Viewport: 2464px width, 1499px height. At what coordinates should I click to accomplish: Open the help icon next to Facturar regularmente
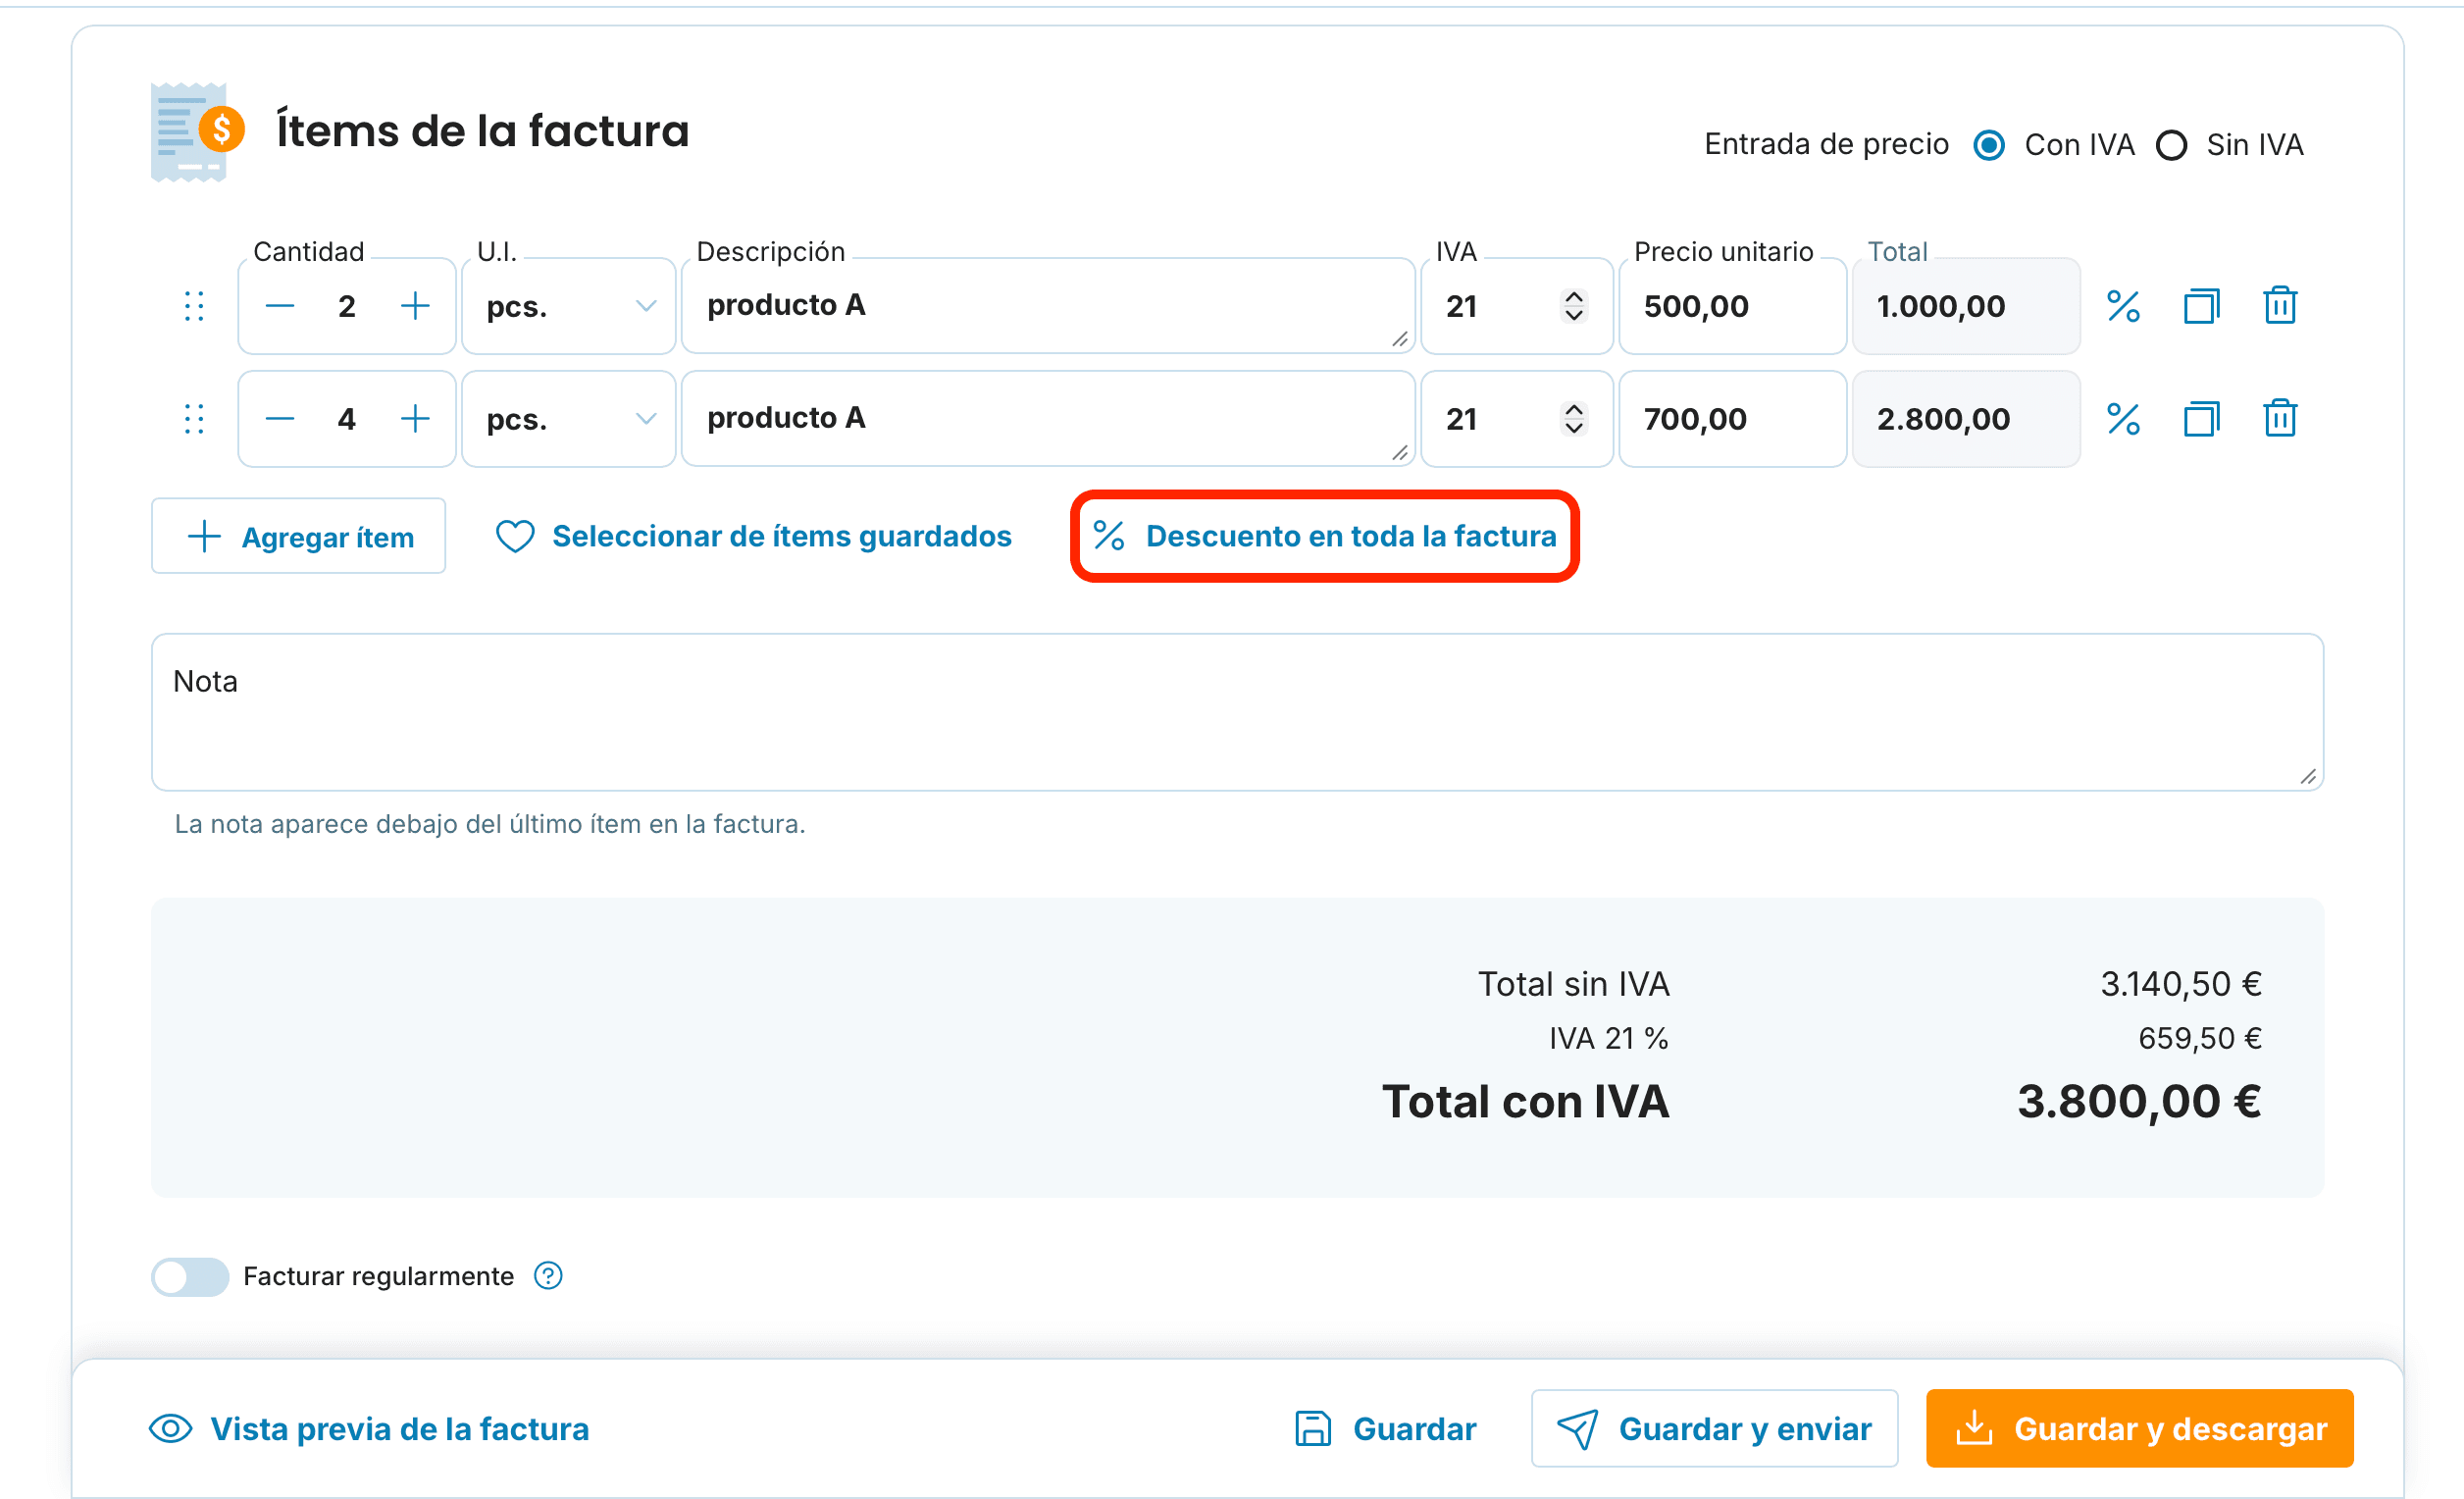548,1275
